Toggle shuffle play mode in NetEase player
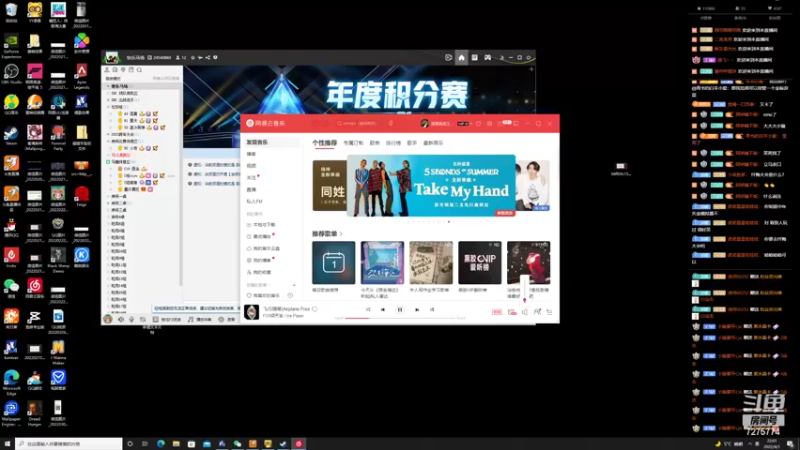 pos(368,309)
